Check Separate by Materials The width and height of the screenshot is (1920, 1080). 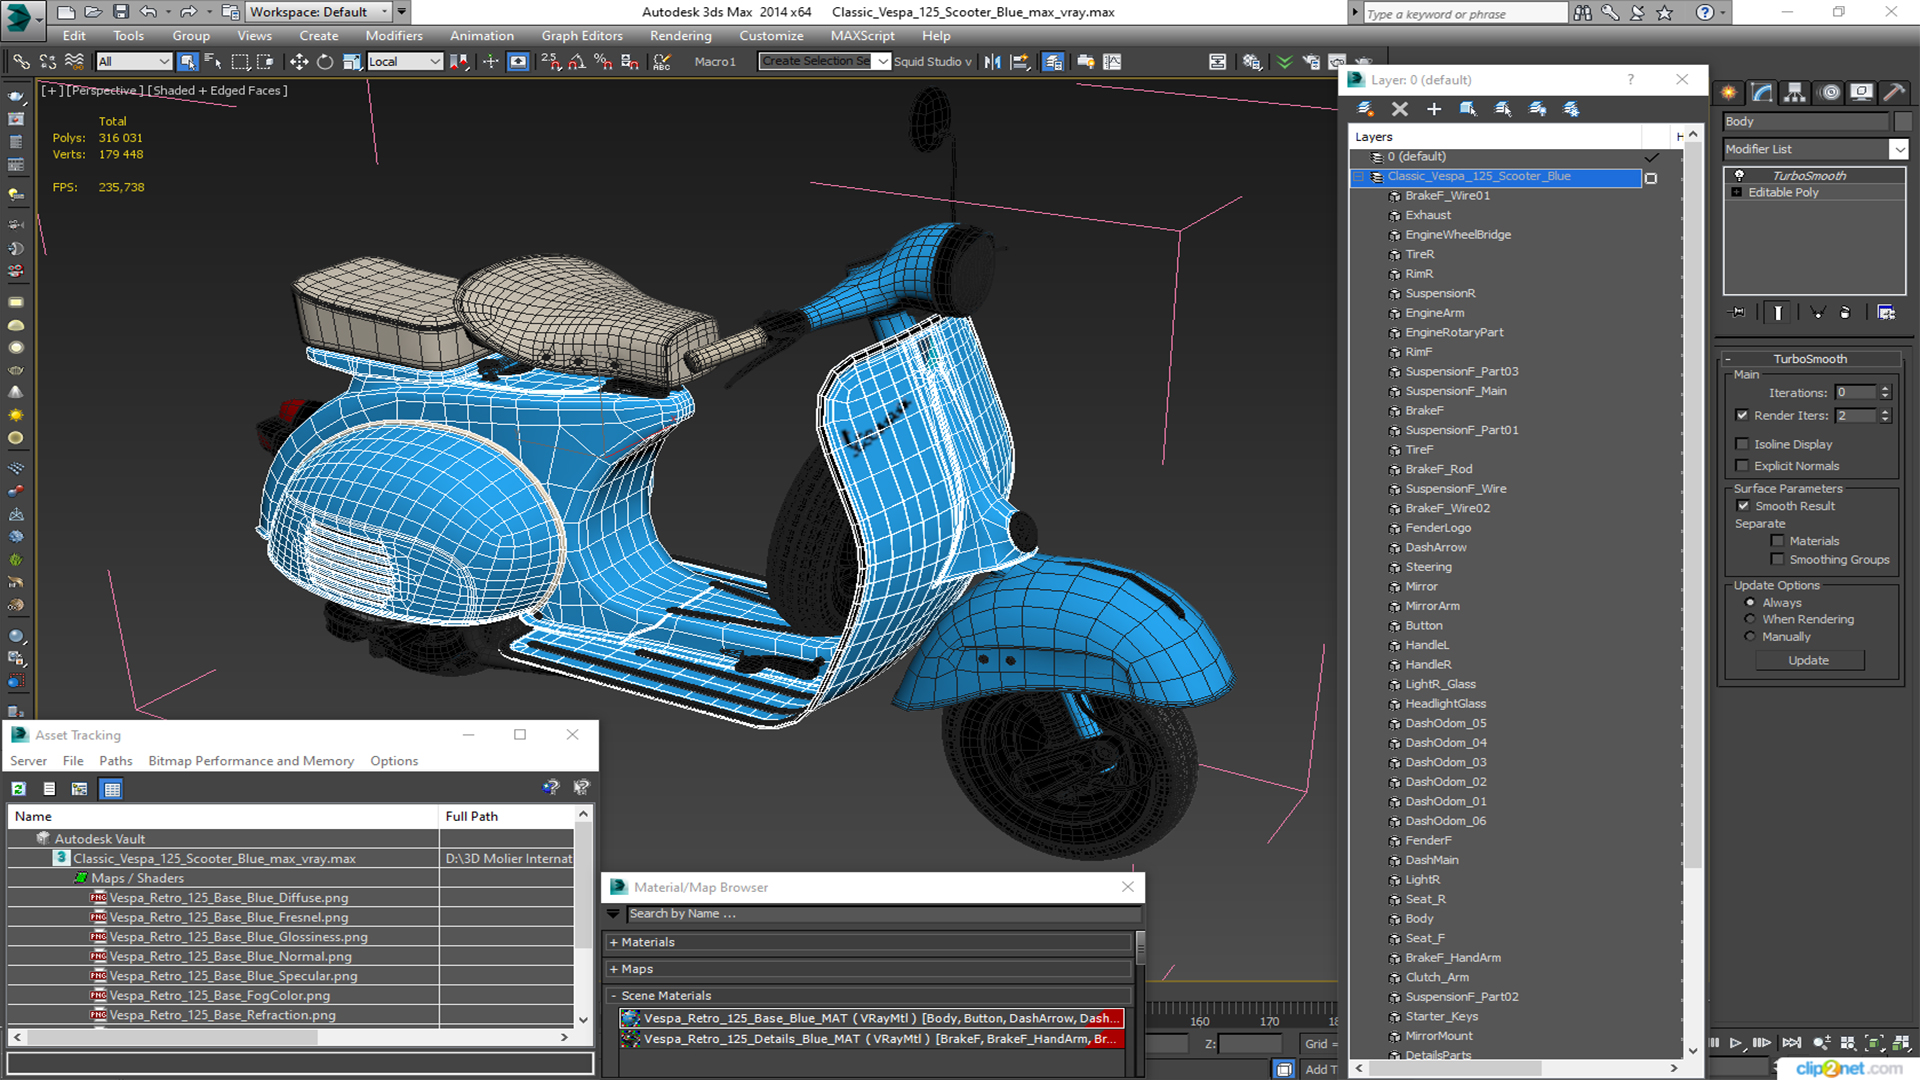tap(1777, 541)
